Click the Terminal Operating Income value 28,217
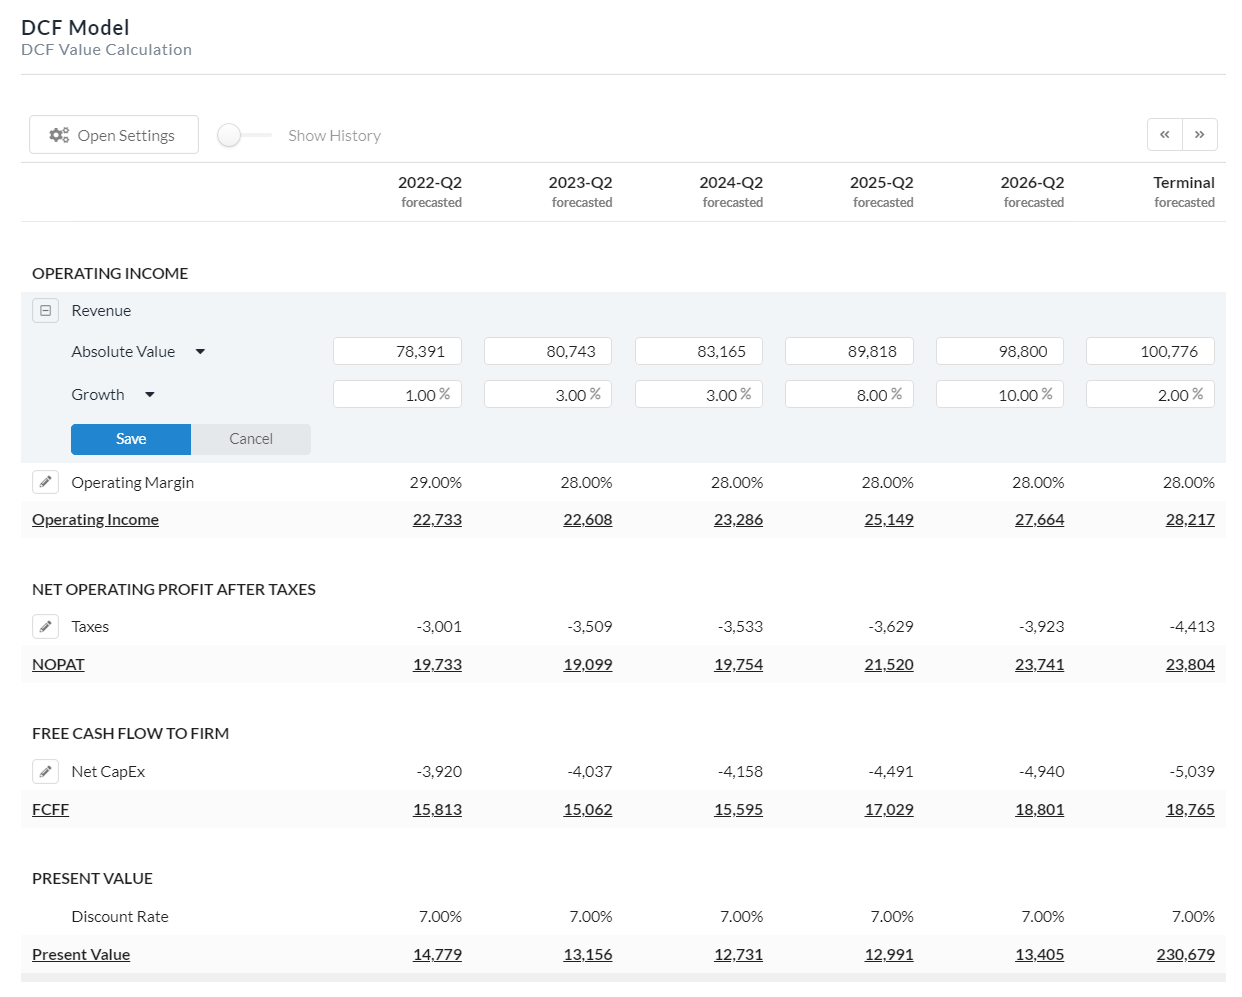The height and width of the screenshot is (997, 1242). 1190,519
